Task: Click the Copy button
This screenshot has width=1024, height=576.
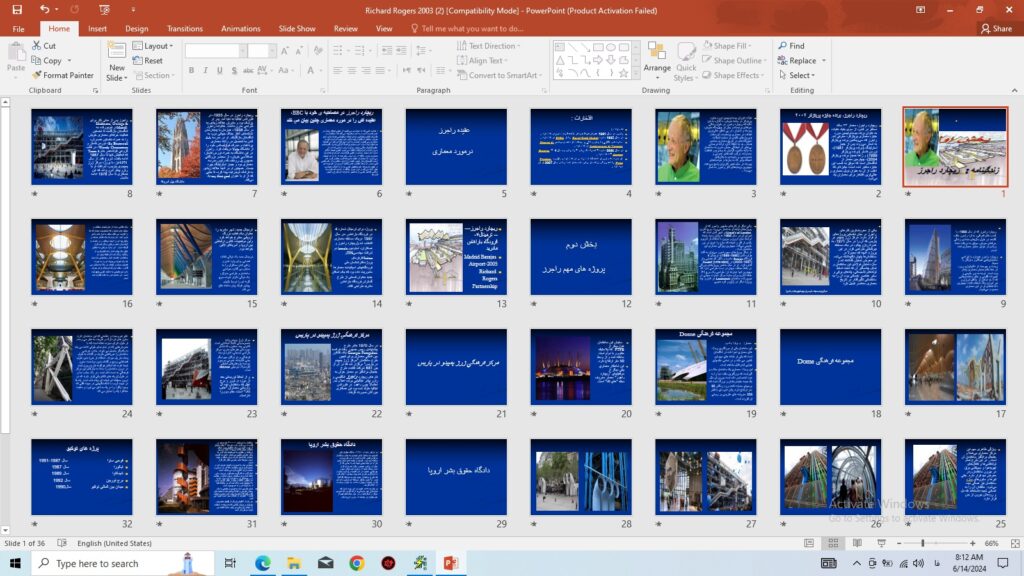Action: 47,60
